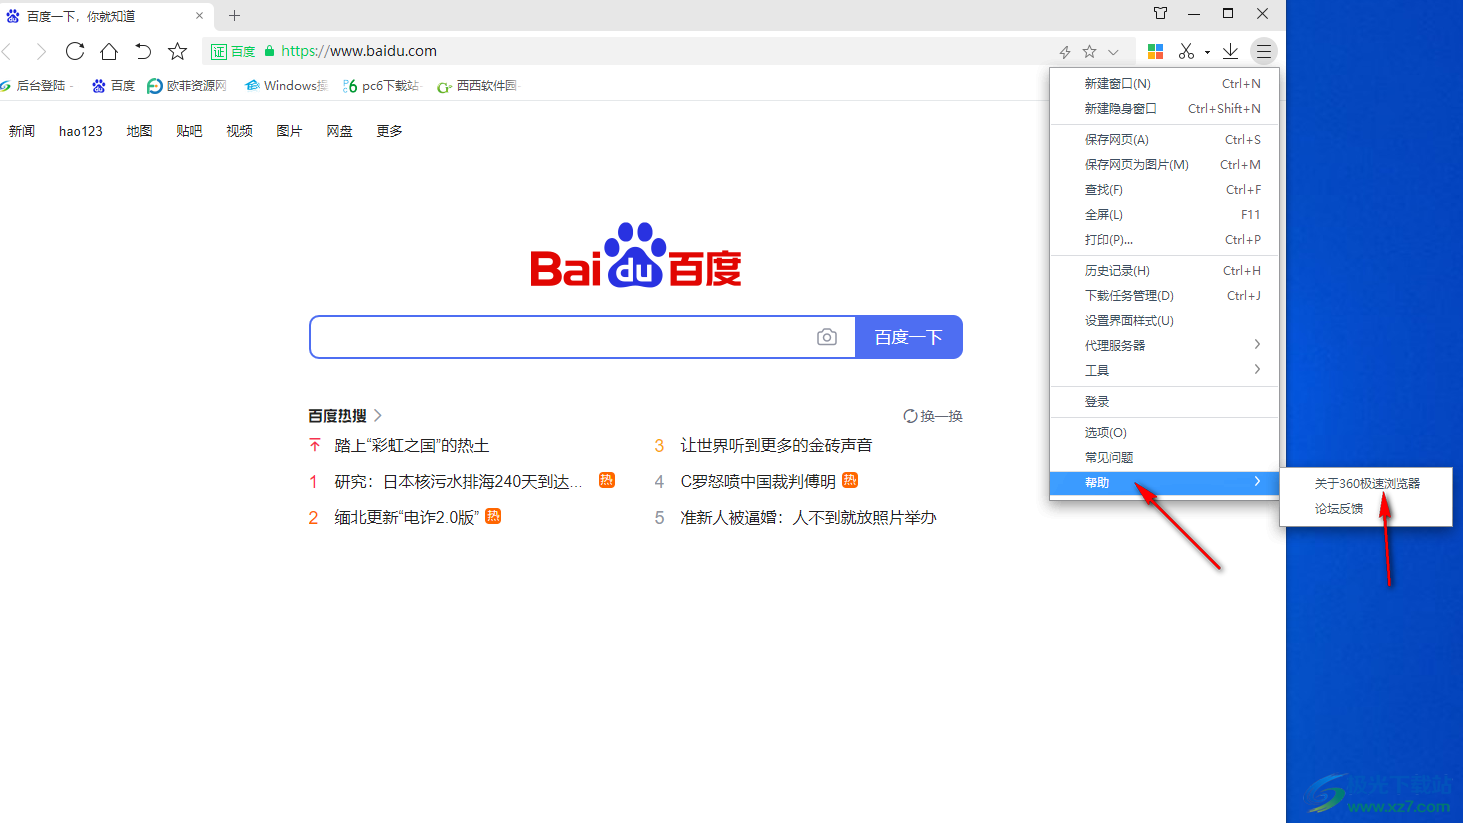Select 历史记录(H) menu item

1164,271
